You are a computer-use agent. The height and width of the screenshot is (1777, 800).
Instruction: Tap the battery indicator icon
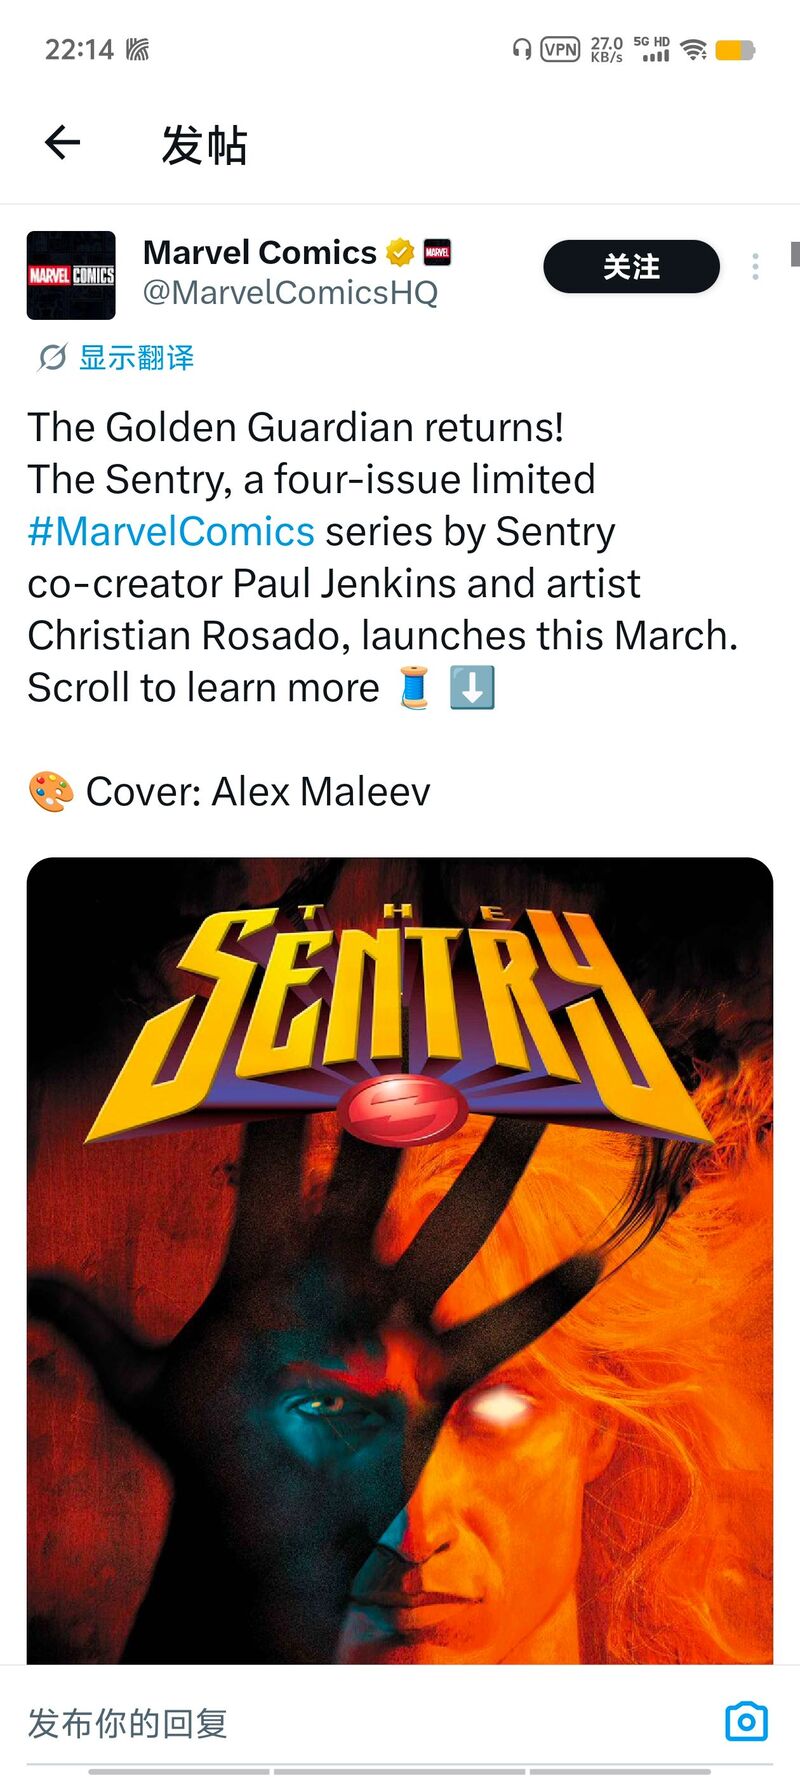[735, 49]
